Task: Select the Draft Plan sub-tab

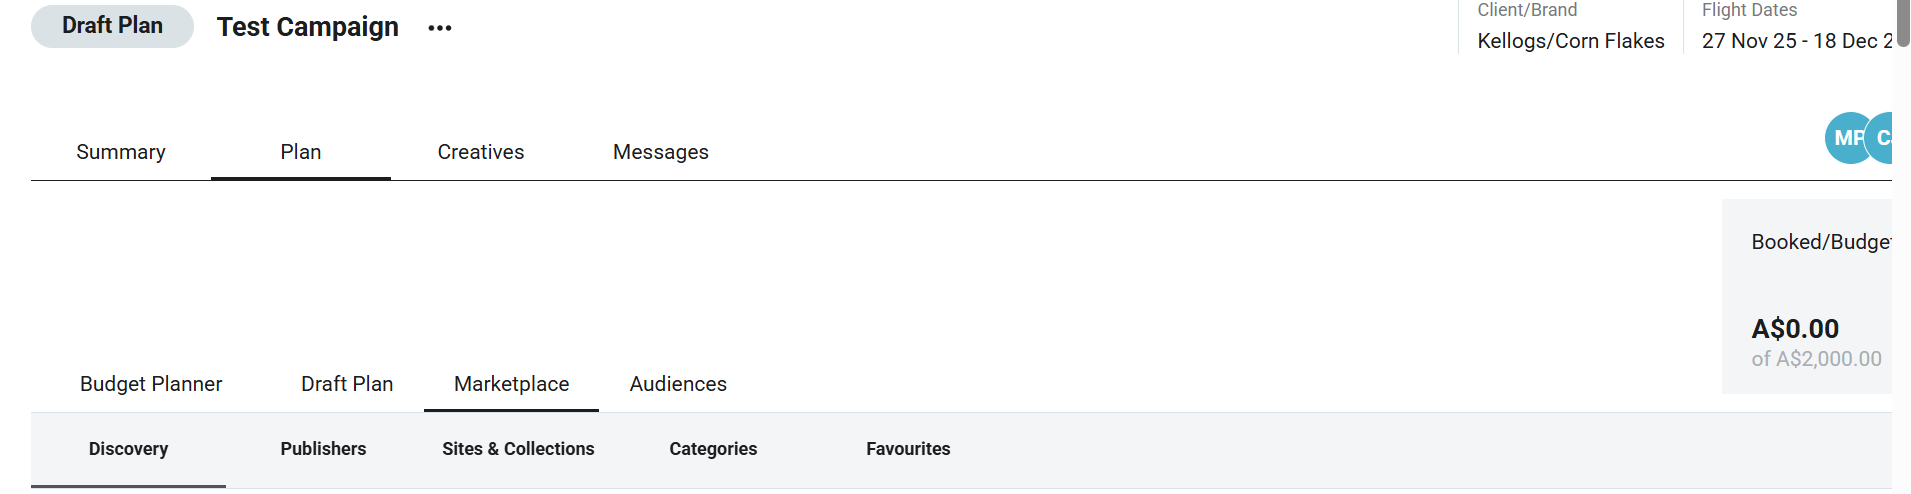Action: [347, 384]
